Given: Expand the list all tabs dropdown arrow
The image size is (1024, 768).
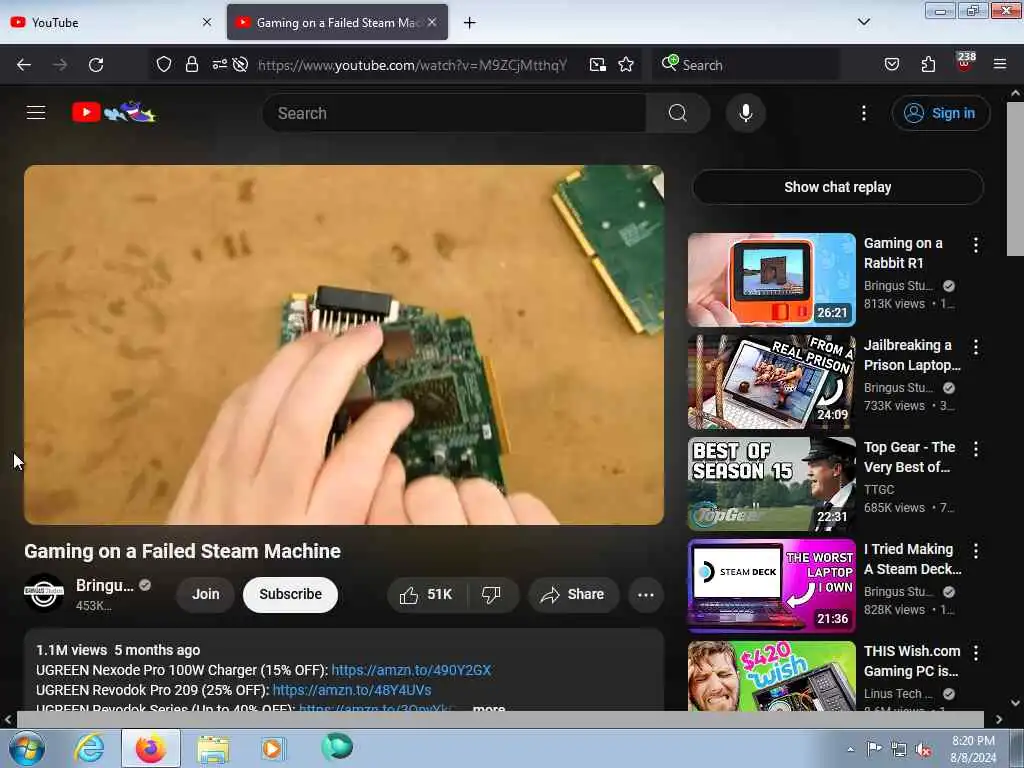Looking at the screenshot, I should 863,22.
